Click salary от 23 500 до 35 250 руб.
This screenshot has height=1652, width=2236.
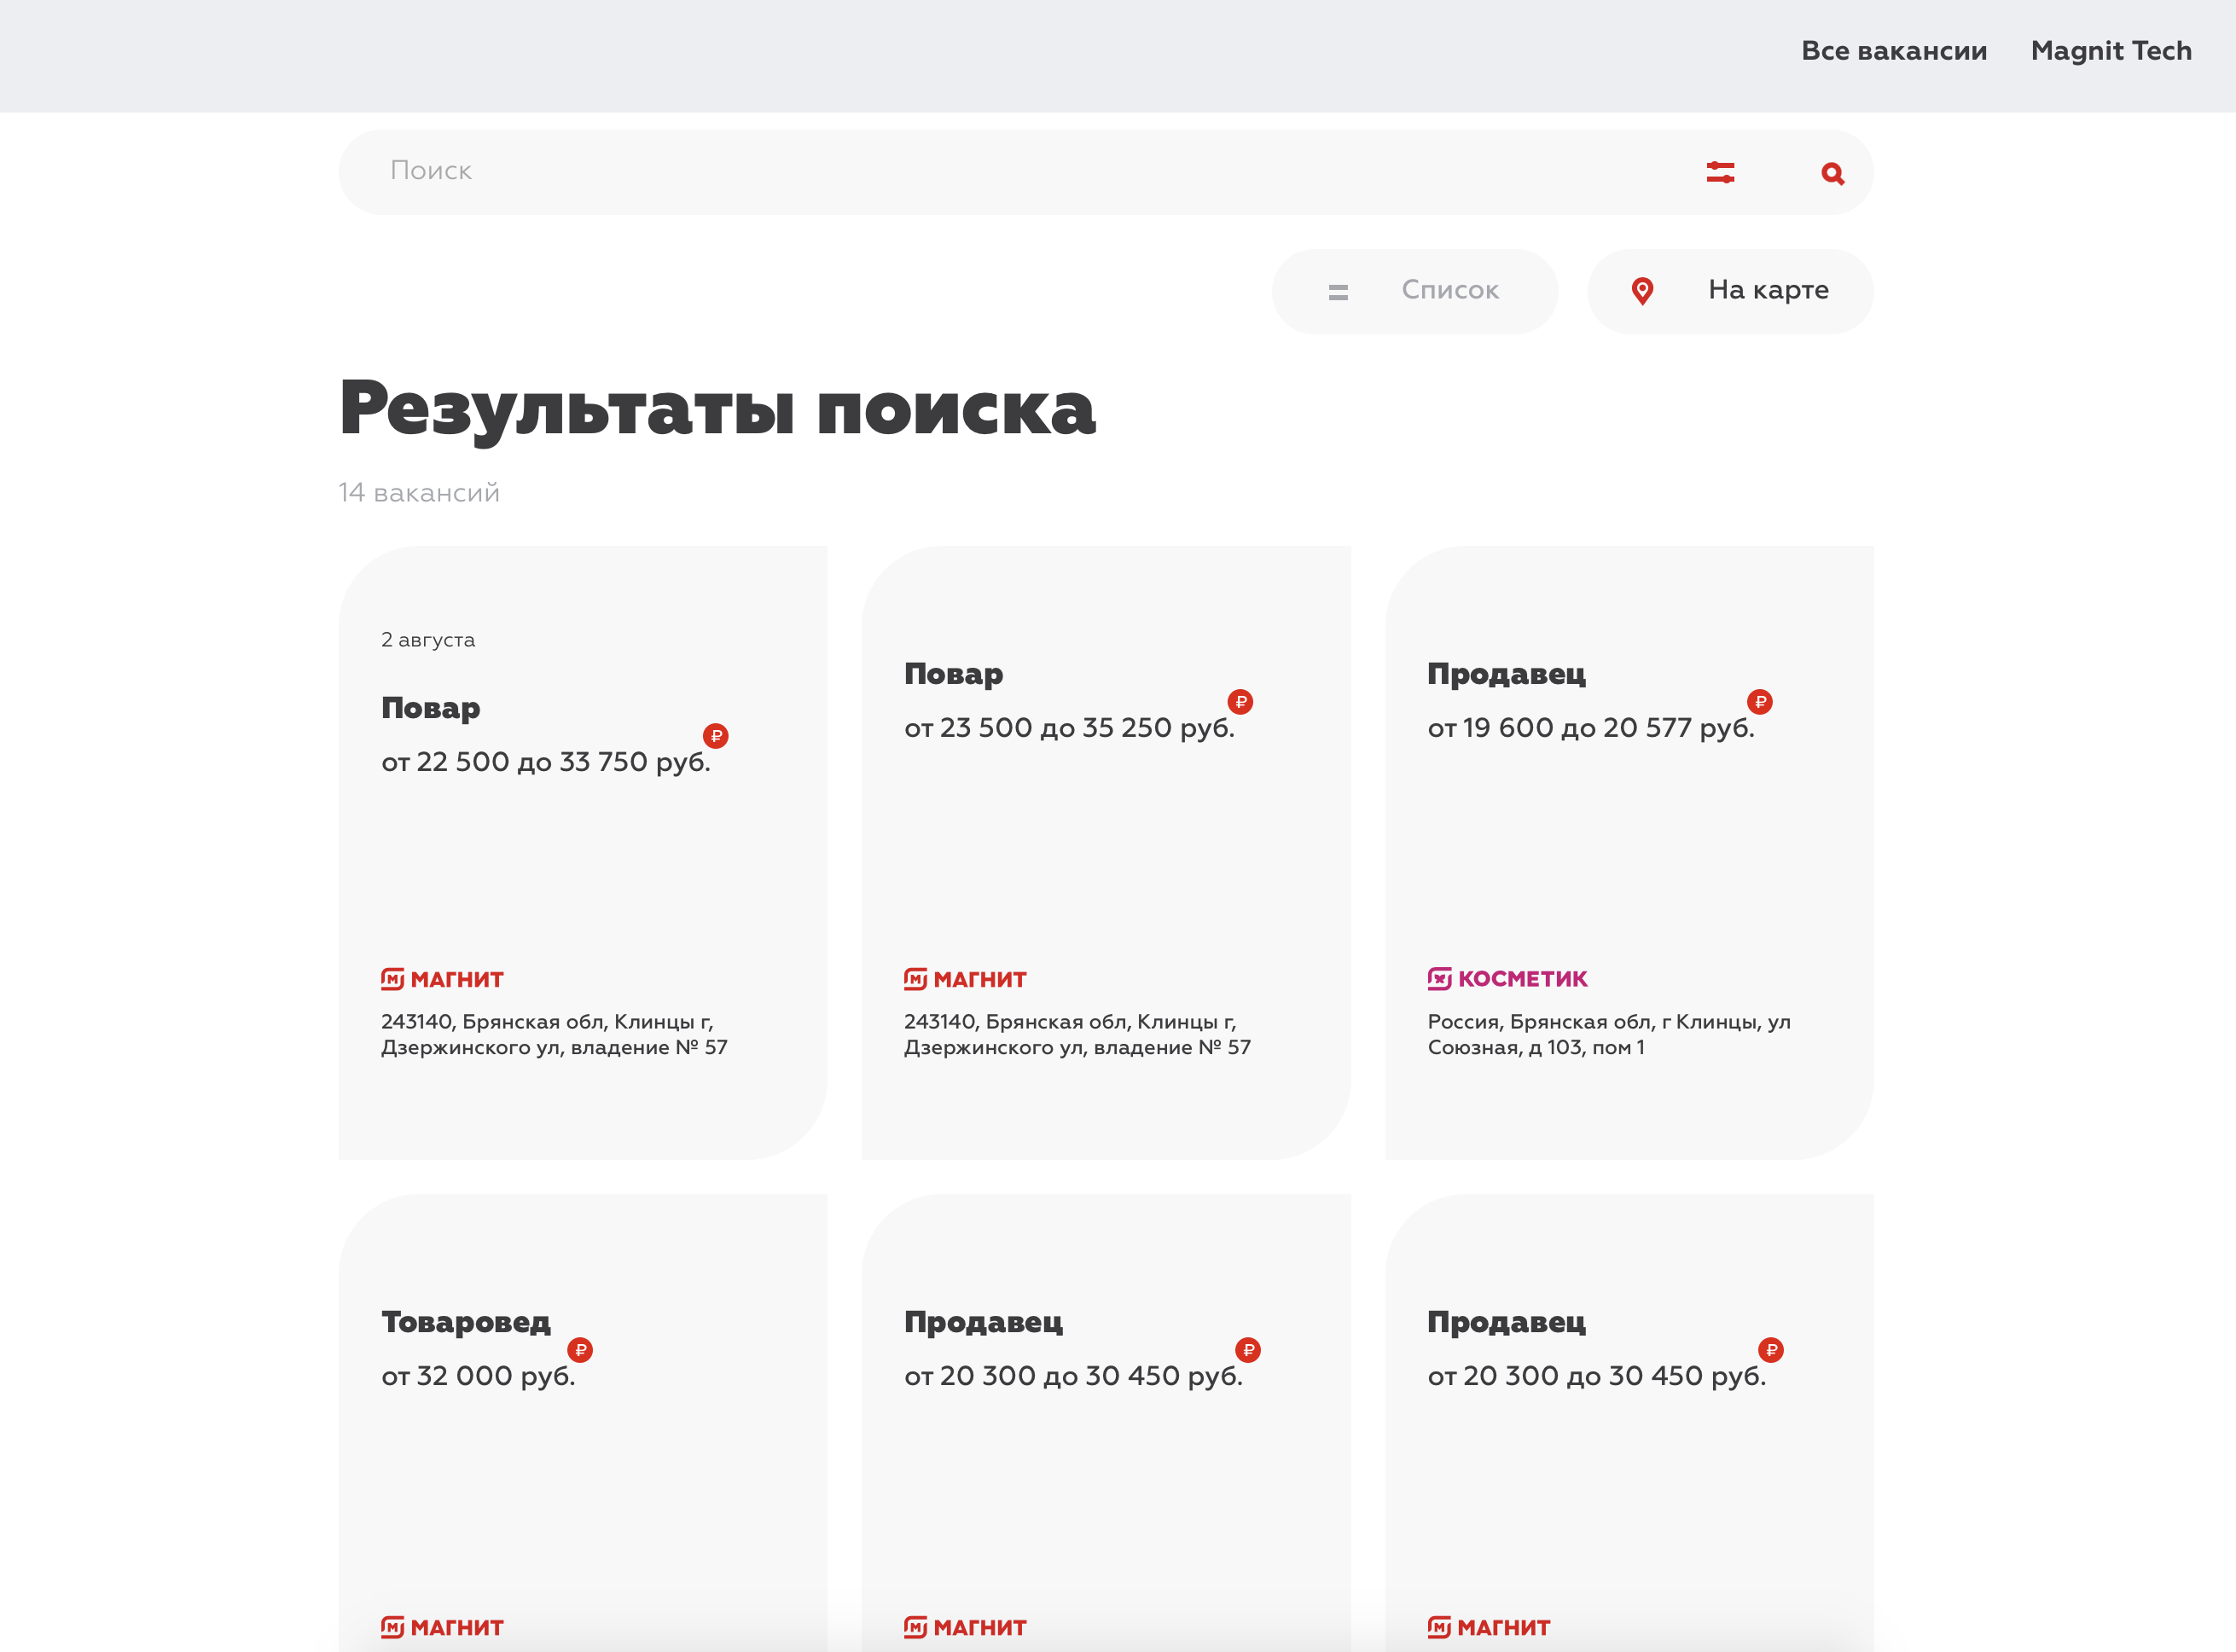click(1069, 728)
